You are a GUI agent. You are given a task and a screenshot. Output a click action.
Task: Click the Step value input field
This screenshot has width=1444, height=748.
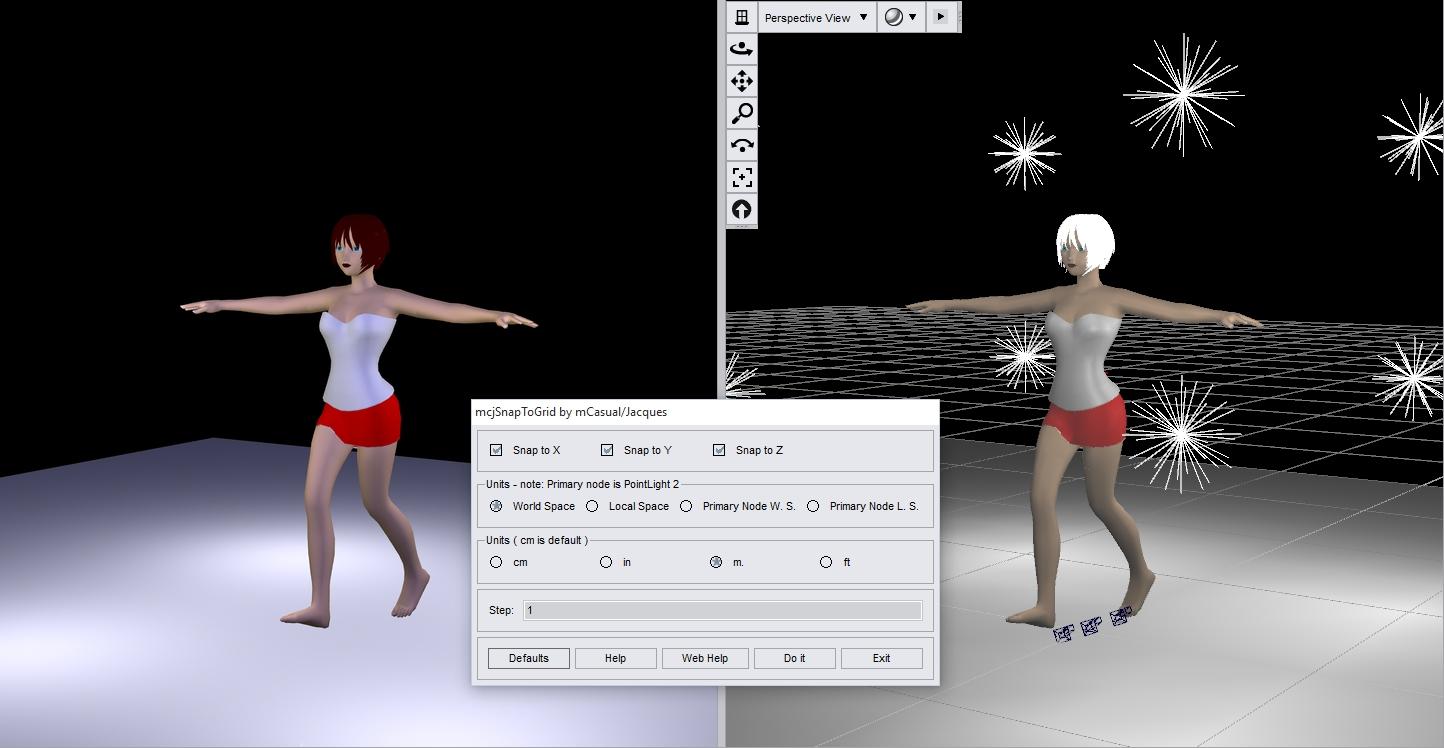[x=722, y=610]
